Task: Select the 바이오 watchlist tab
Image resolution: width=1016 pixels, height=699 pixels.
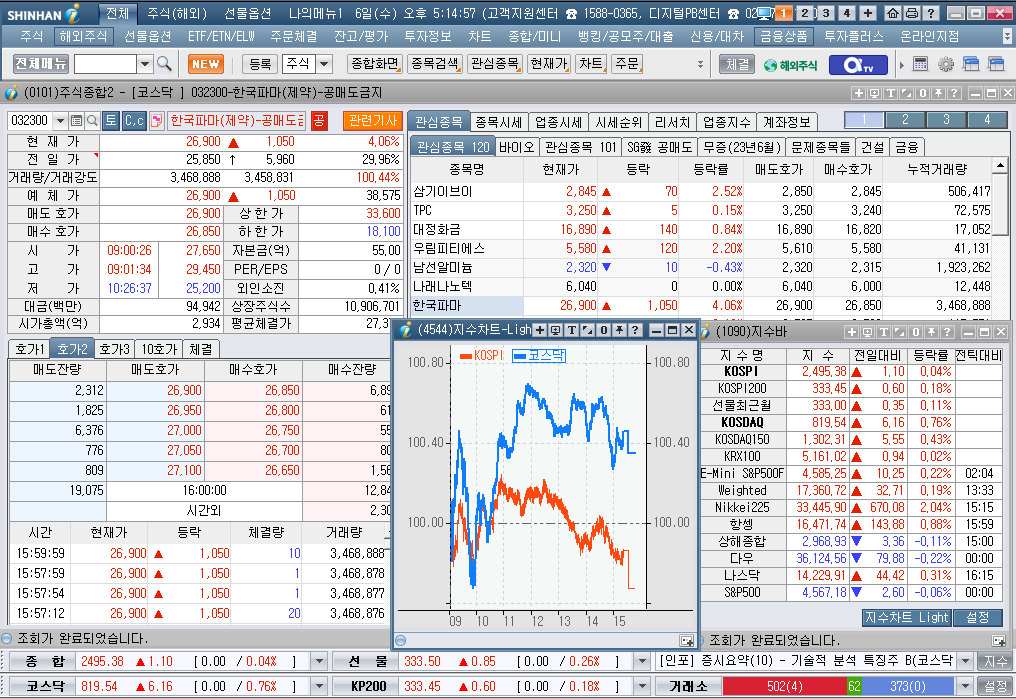Action: click(516, 147)
